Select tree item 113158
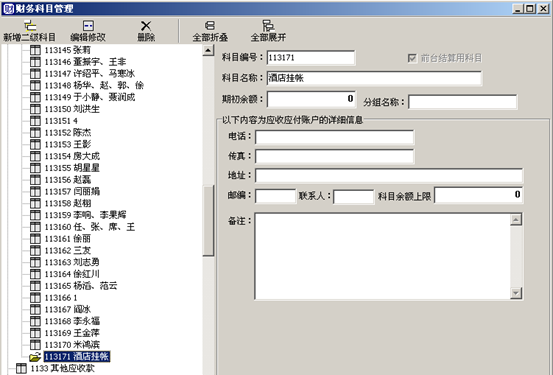This screenshot has width=553, height=375. pyautogui.click(x=68, y=204)
